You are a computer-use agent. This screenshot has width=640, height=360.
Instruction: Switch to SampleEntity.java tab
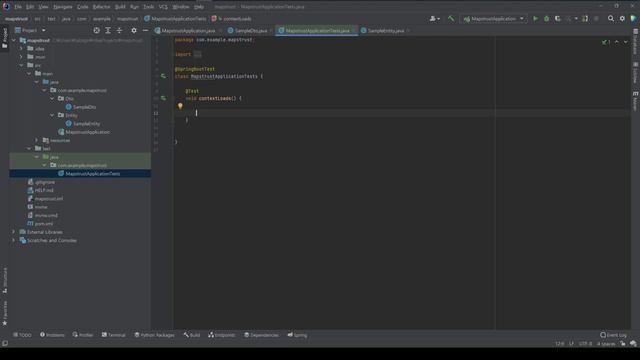[385, 30]
